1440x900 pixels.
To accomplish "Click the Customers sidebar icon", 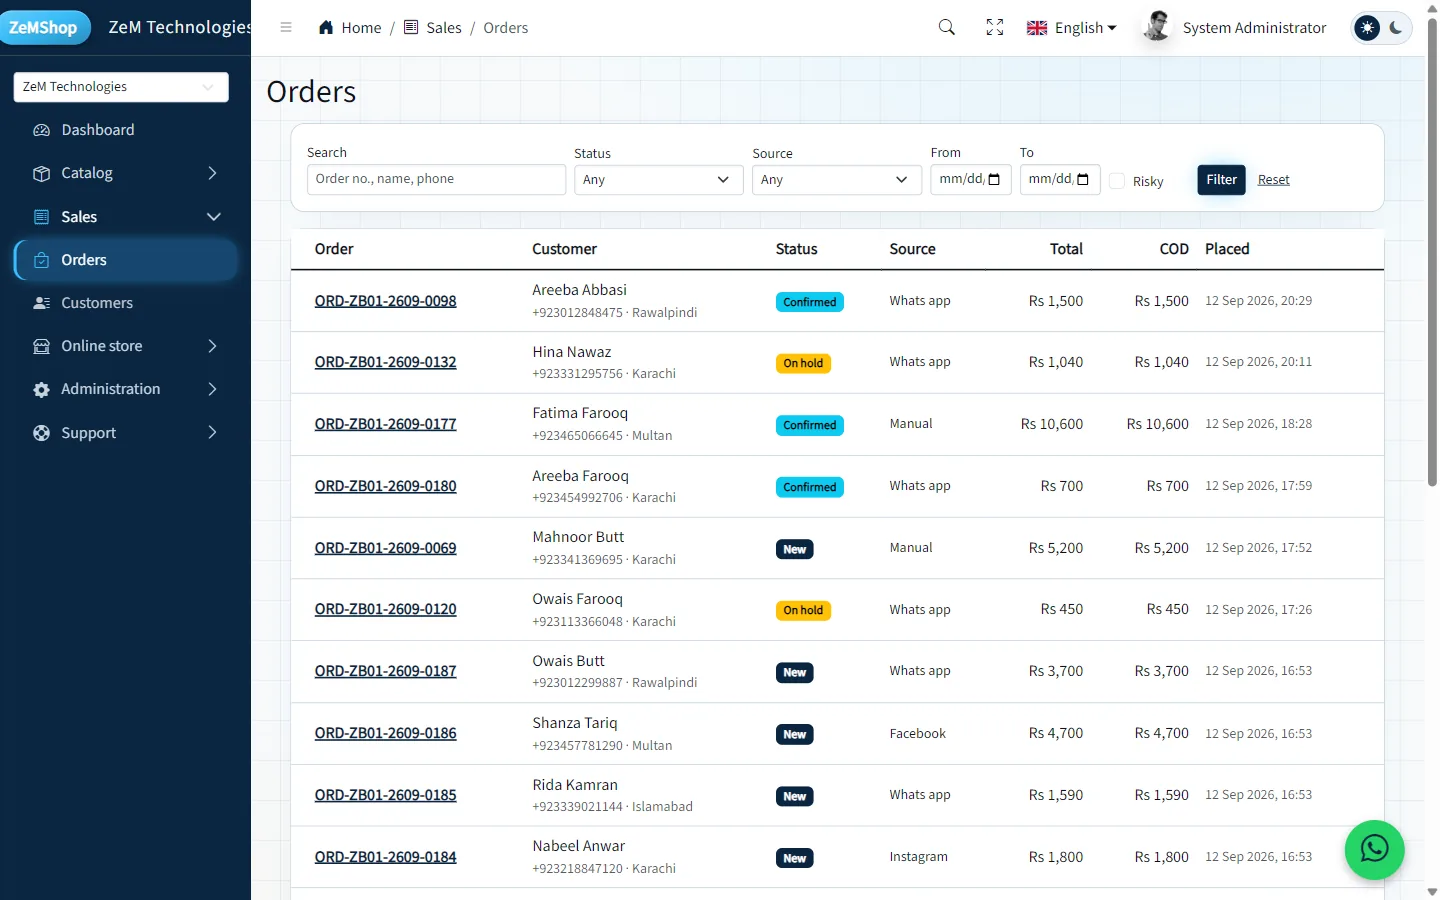I will pos(41,303).
